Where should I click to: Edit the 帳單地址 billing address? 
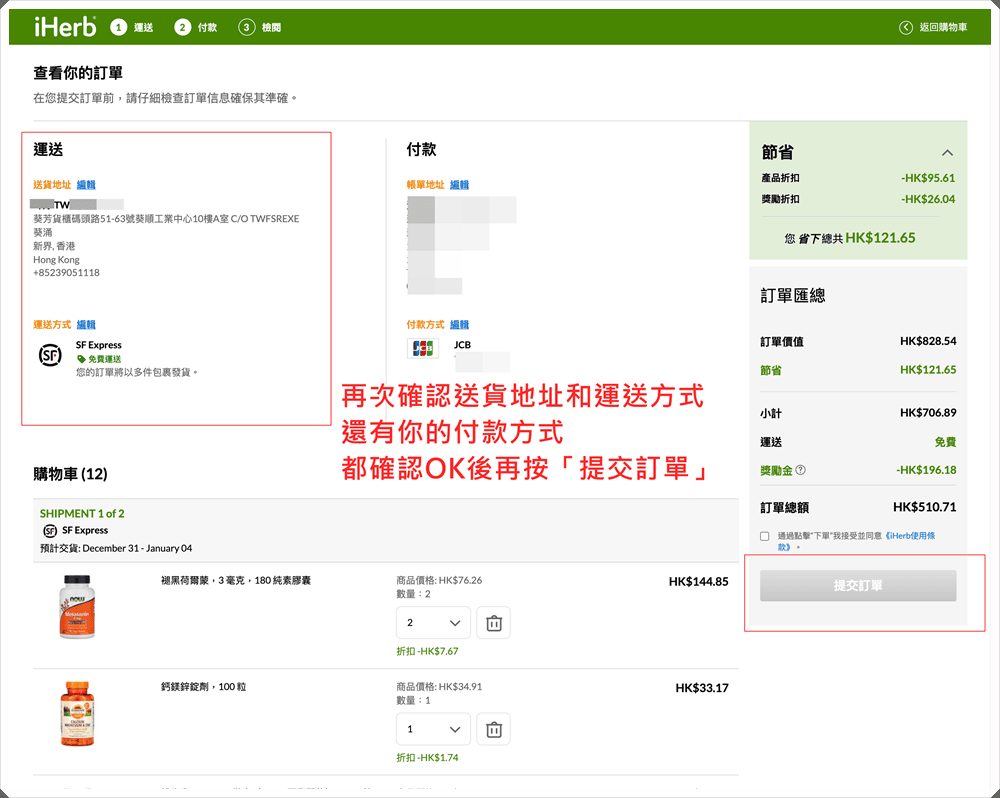pyautogui.click(x=459, y=185)
